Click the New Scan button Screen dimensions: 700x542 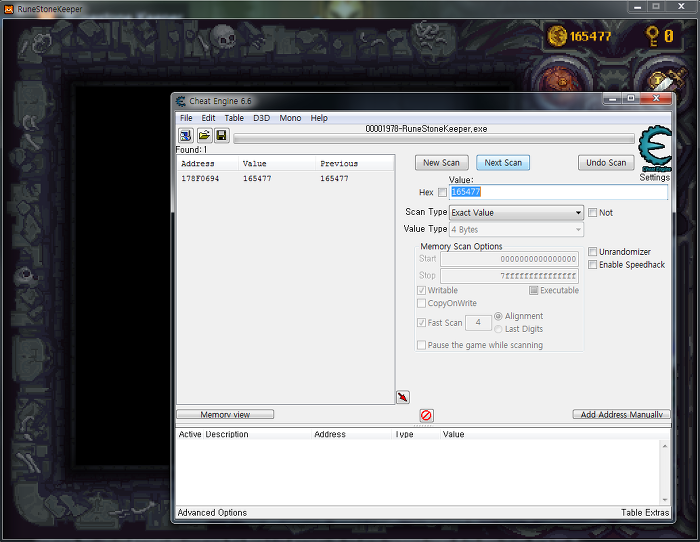tap(442, 163)
